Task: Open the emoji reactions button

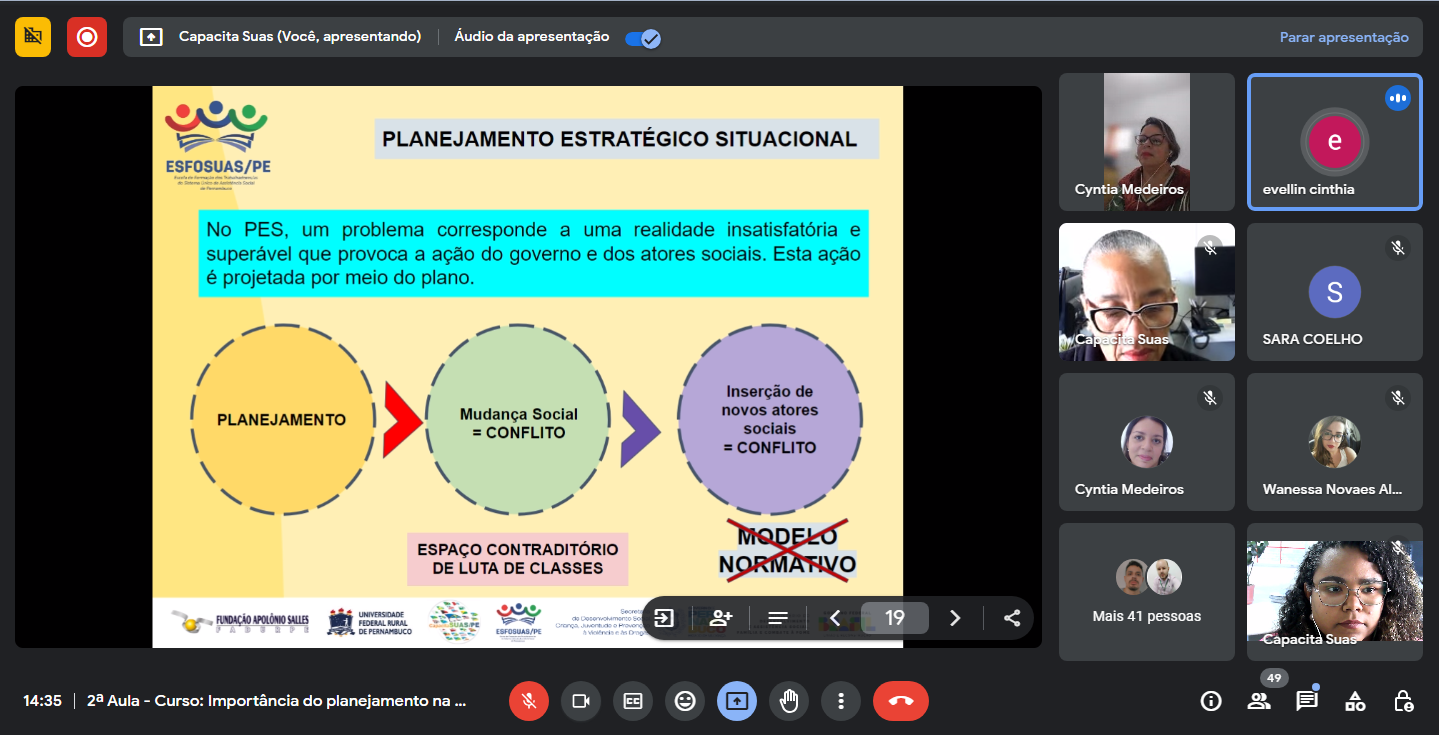Action: click(x=685, y=701)
